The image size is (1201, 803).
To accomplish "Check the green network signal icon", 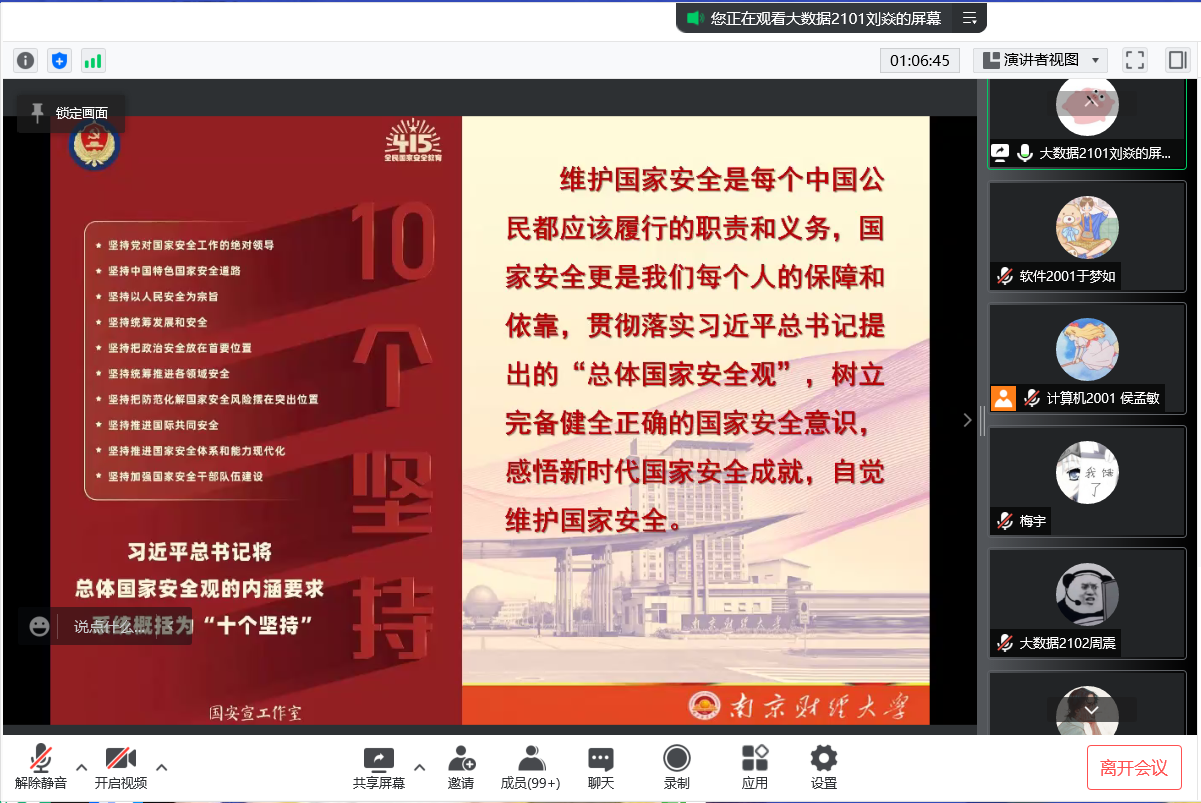I will point(93,60).
